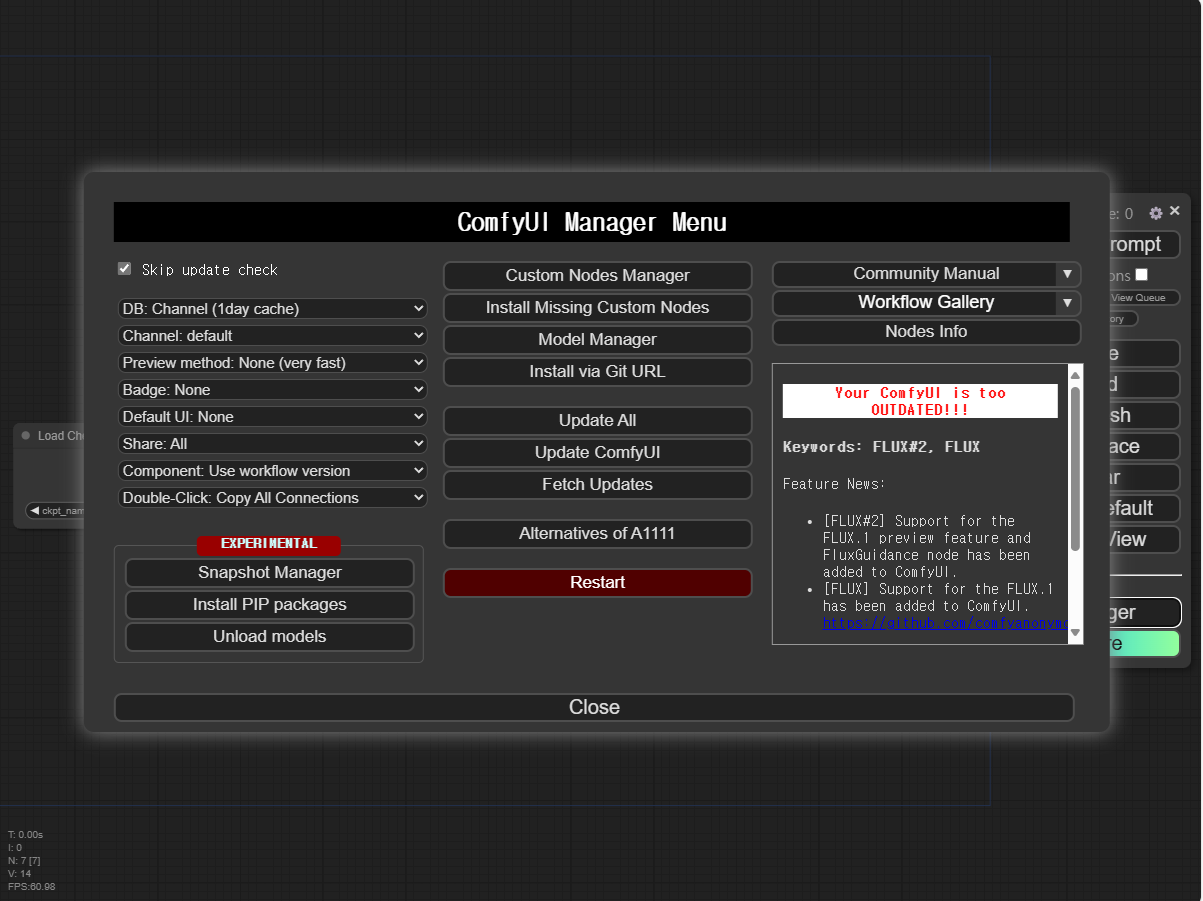
Task: Click the 'Your ComfyUI is too OUTDATED!!!' warning
Action: (919, 401)
